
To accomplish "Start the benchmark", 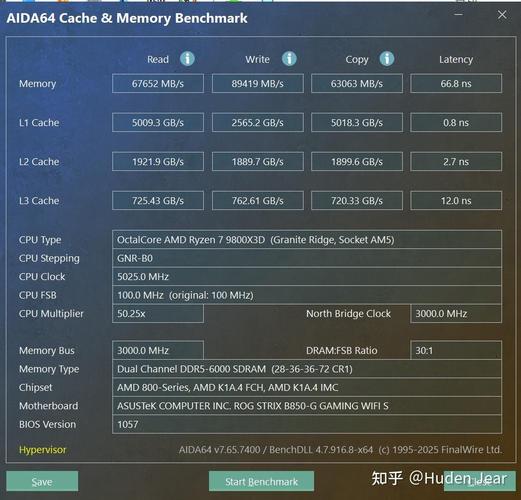I will pyautogui.click(x=261, y=481).
